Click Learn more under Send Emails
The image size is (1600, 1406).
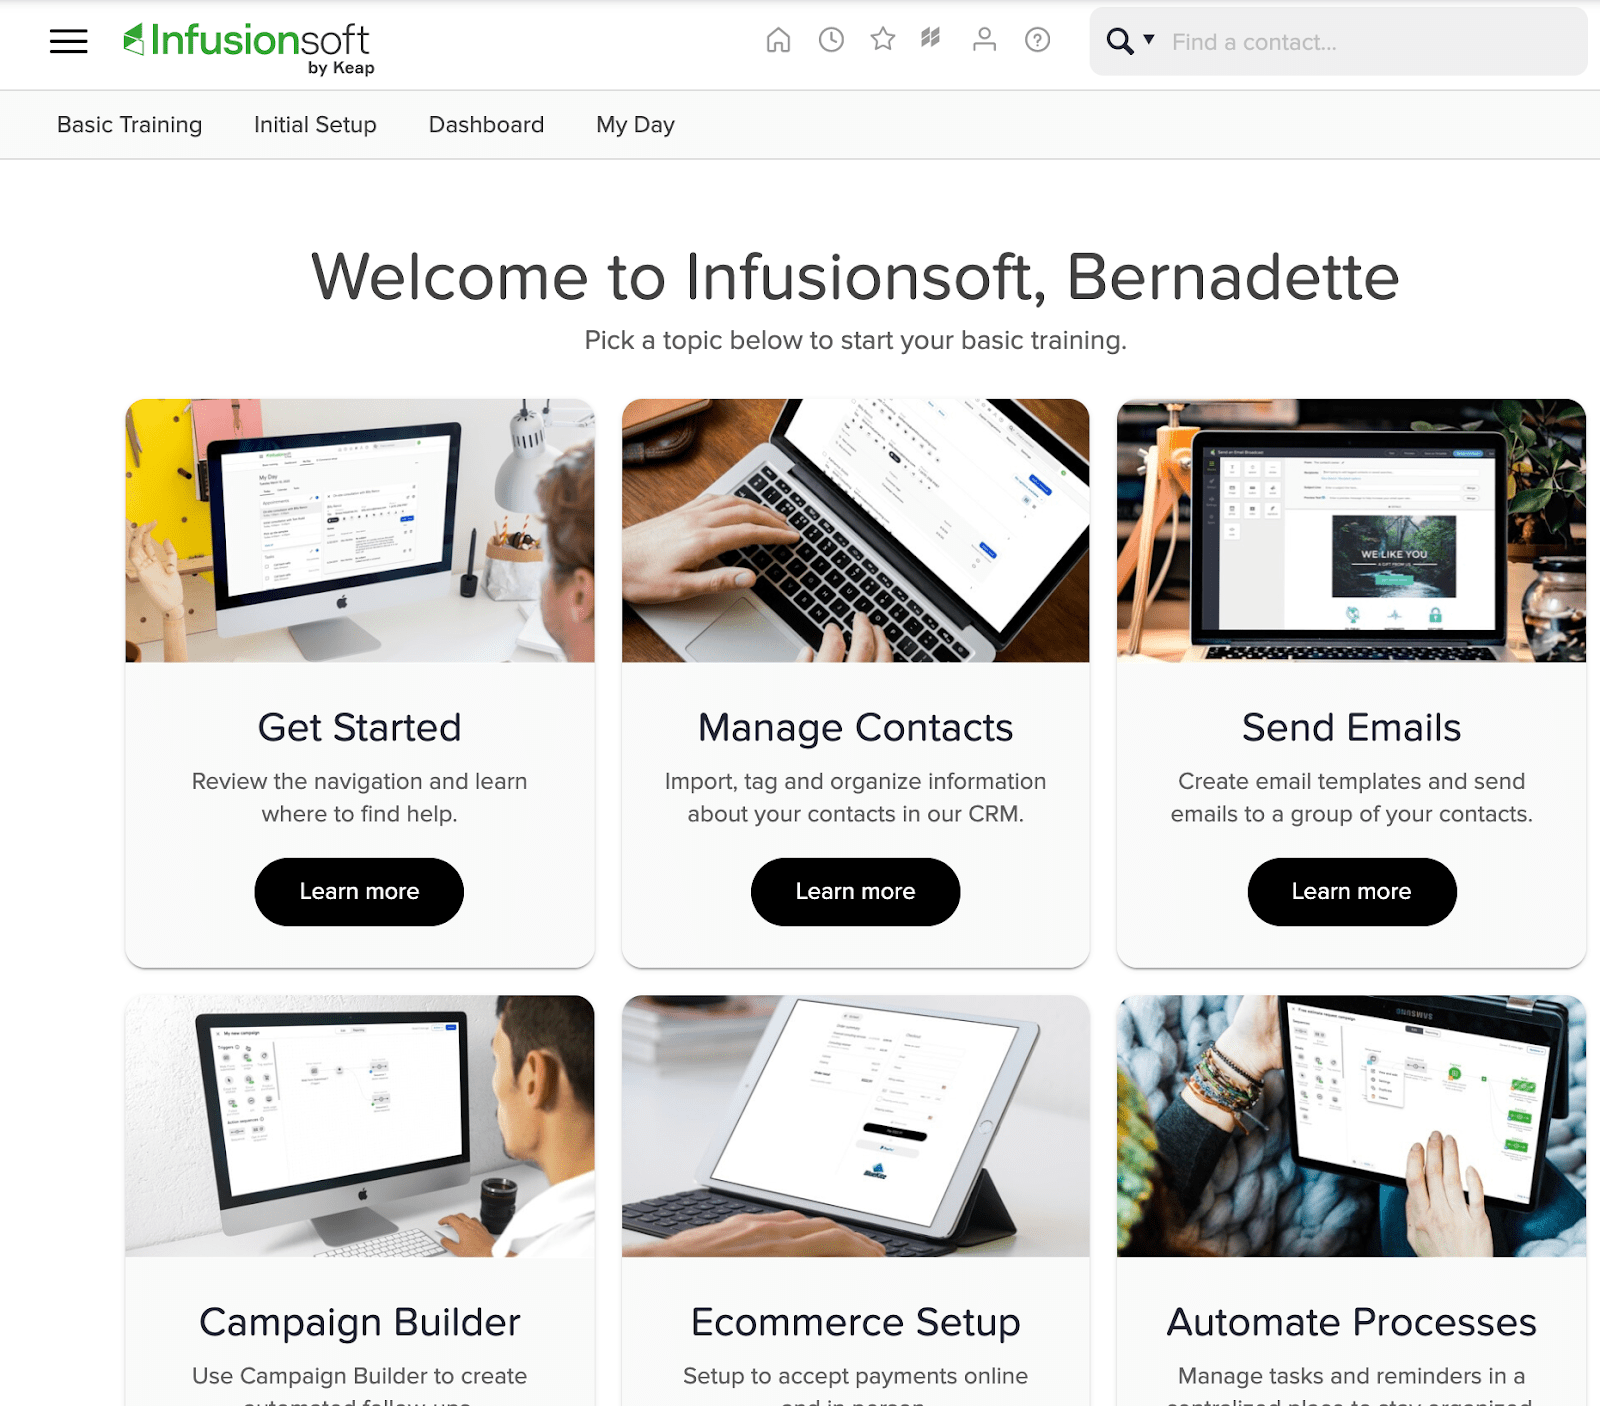coord(1351,892)
